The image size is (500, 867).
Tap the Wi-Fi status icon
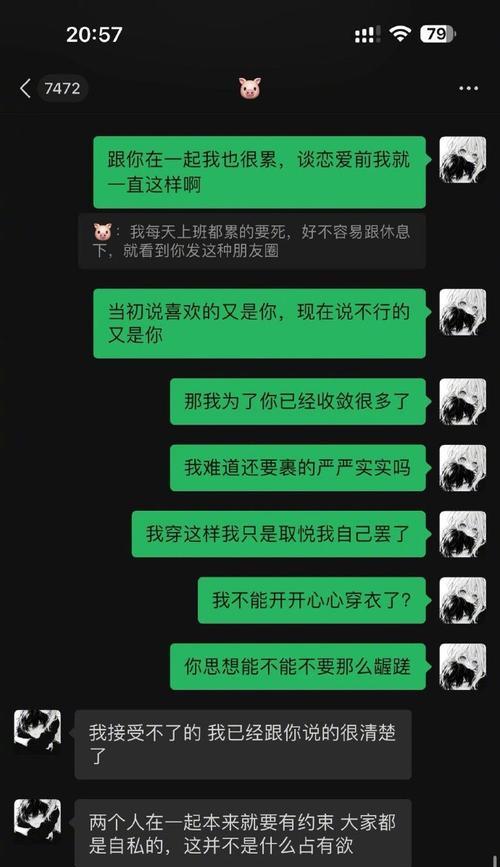pyautogui.click(x=399, y=34)
